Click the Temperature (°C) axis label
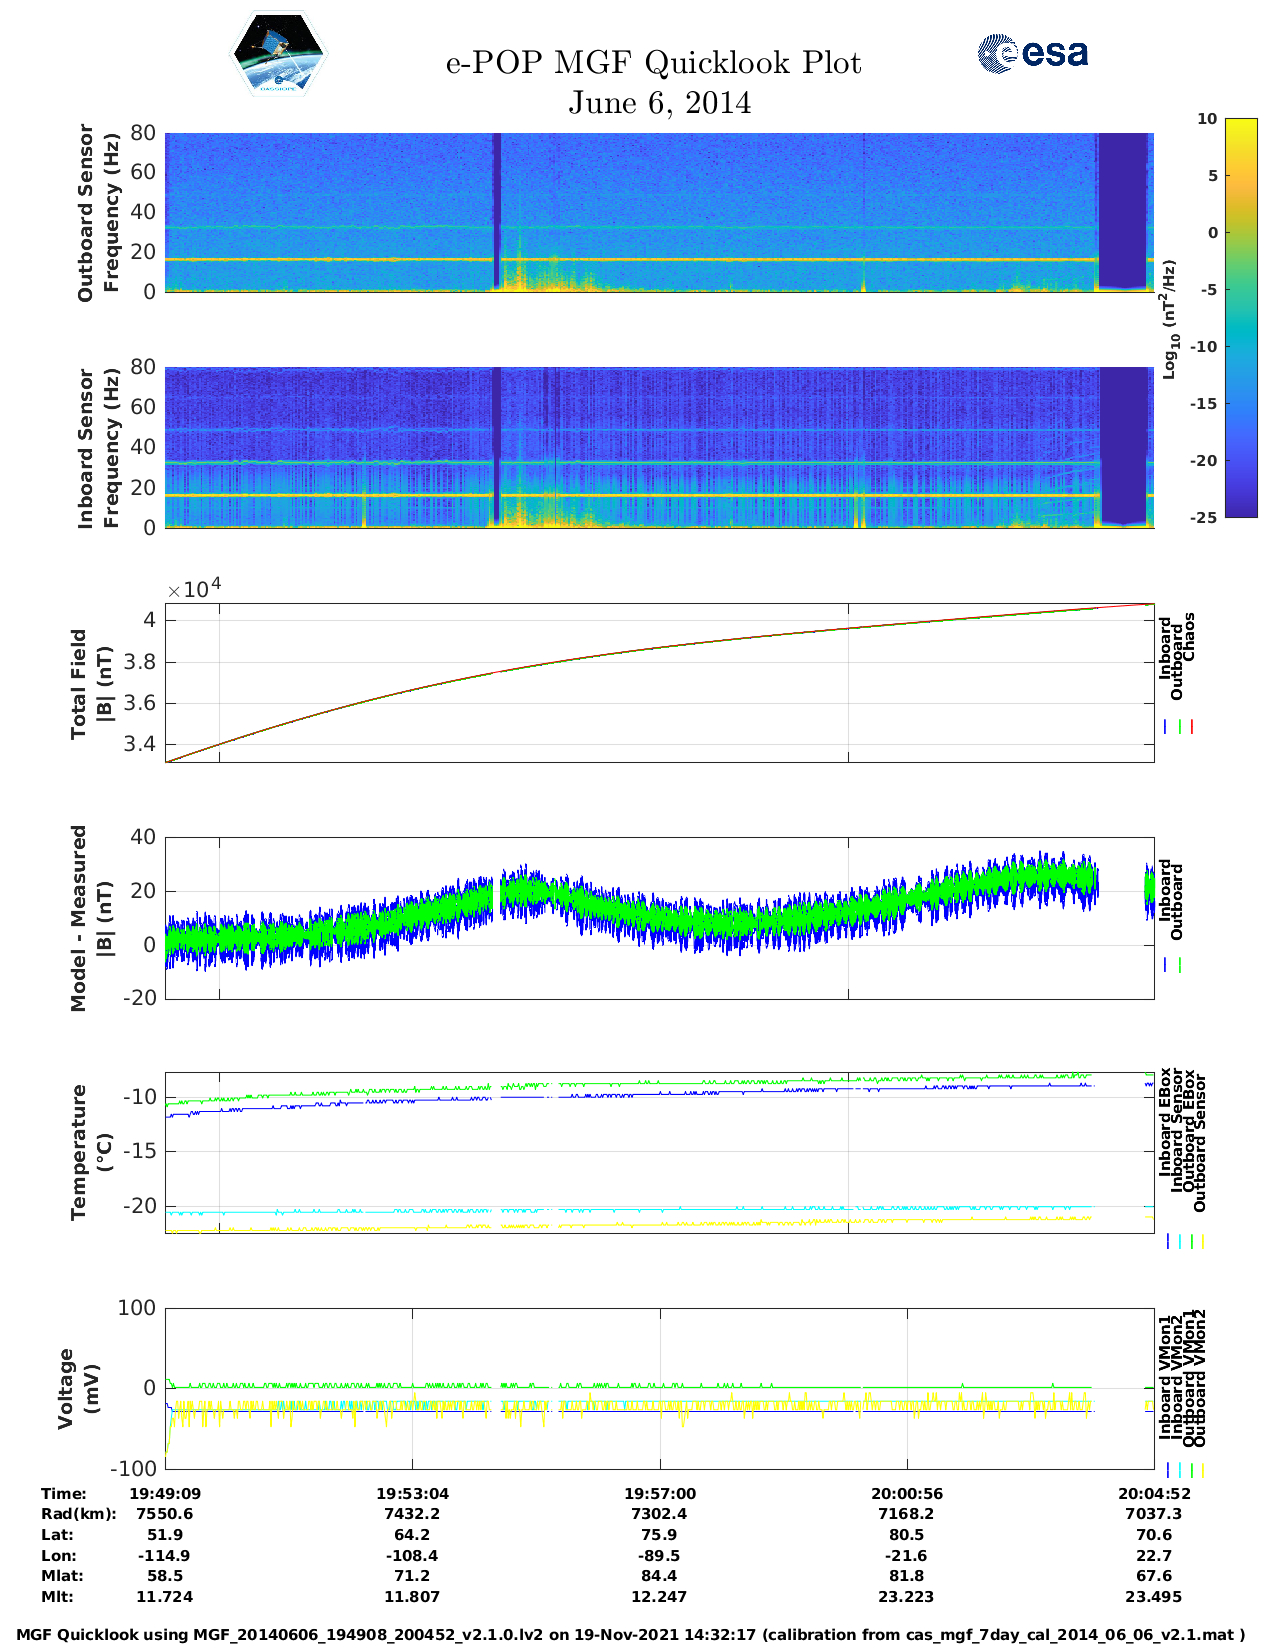The image size is (1275, 1650). [x=92, y=1152]
